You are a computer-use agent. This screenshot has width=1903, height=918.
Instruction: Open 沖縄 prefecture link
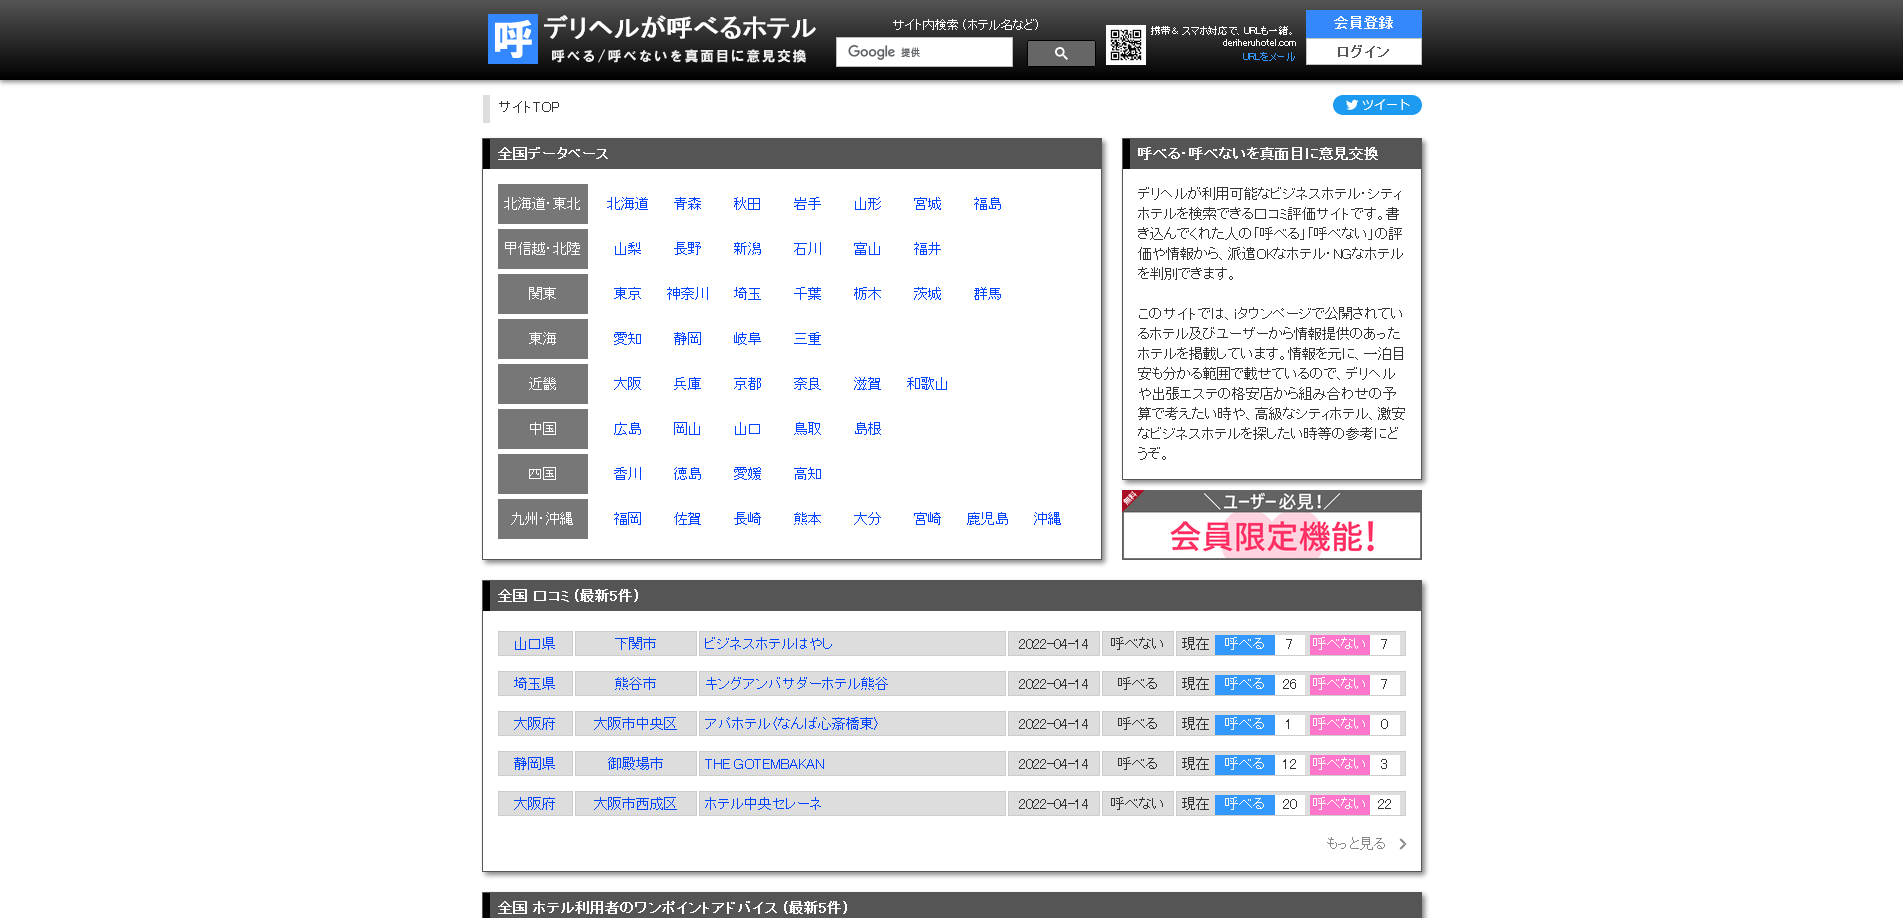pos(1047,519)
